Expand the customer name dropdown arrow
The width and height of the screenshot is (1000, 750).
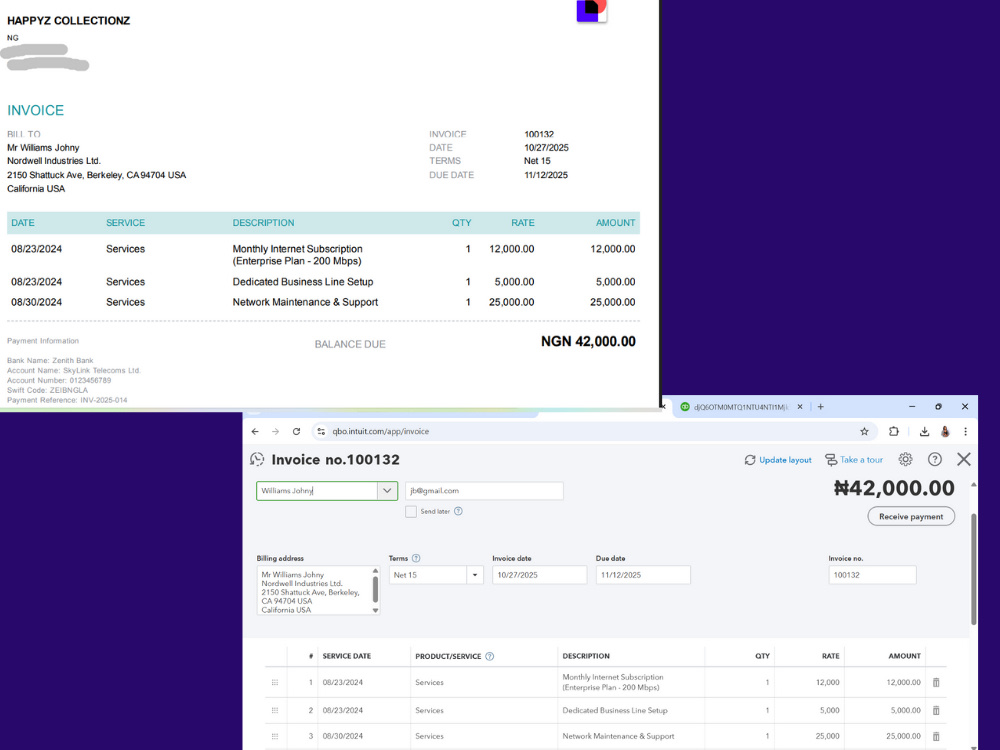386,490
